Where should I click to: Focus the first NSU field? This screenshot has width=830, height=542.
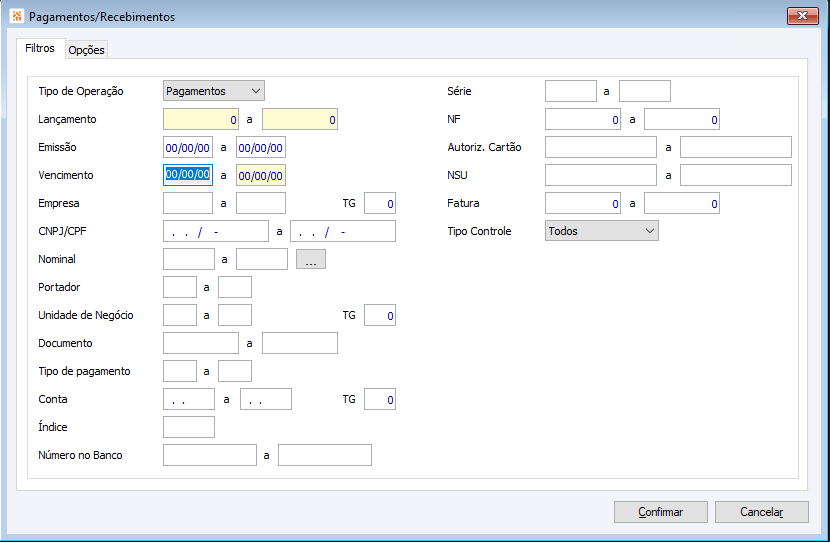(601, 175)
